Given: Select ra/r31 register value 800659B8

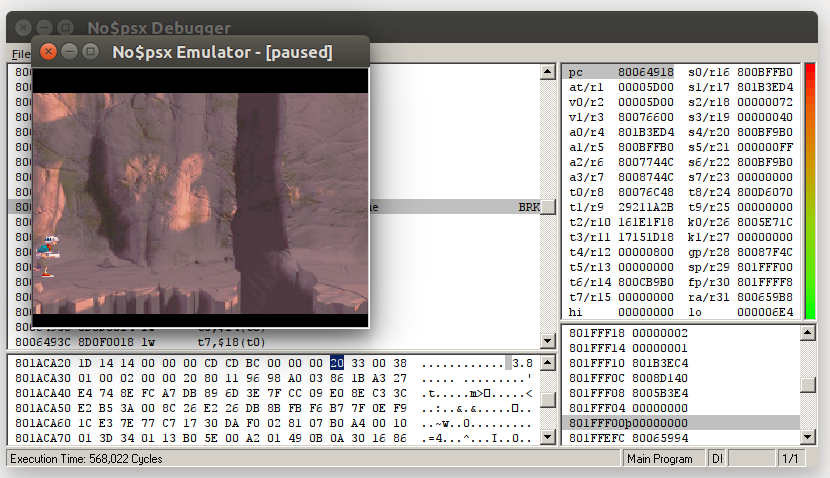Looking at the screenshot, I should tap(765, 297).
